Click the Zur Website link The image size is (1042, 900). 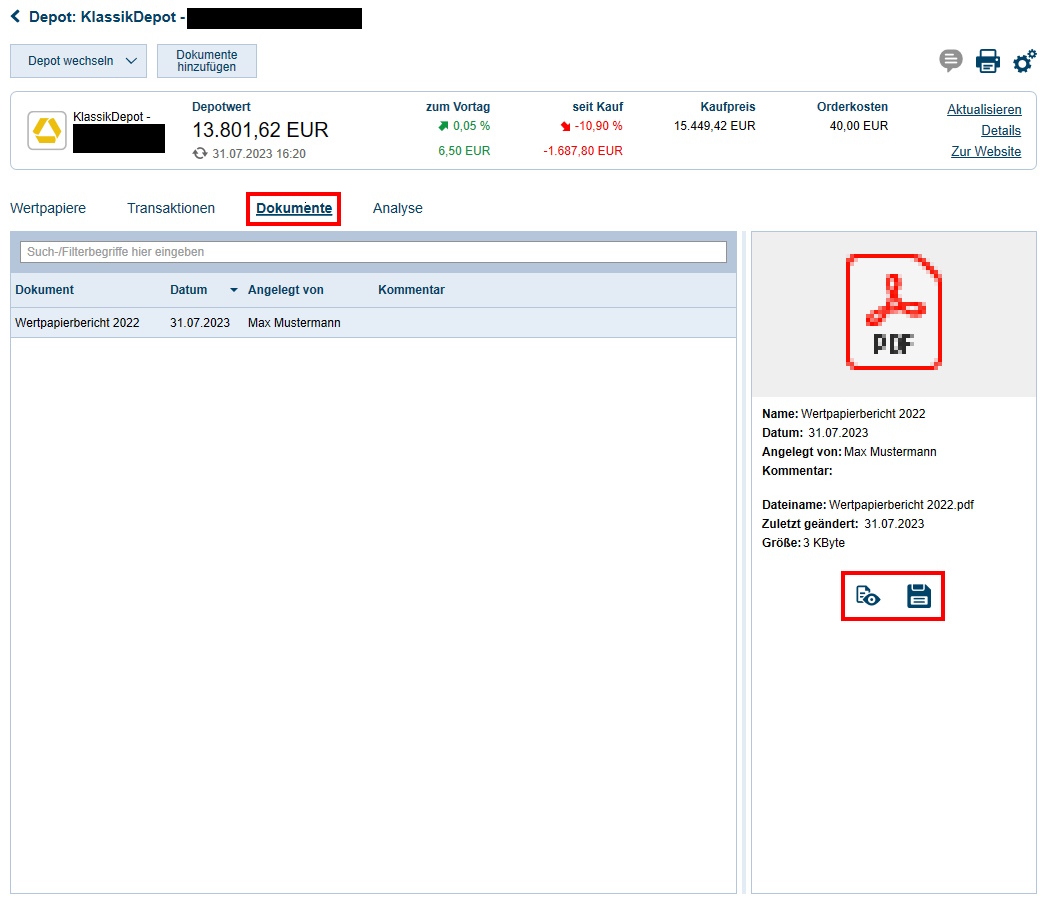(986, 151)
